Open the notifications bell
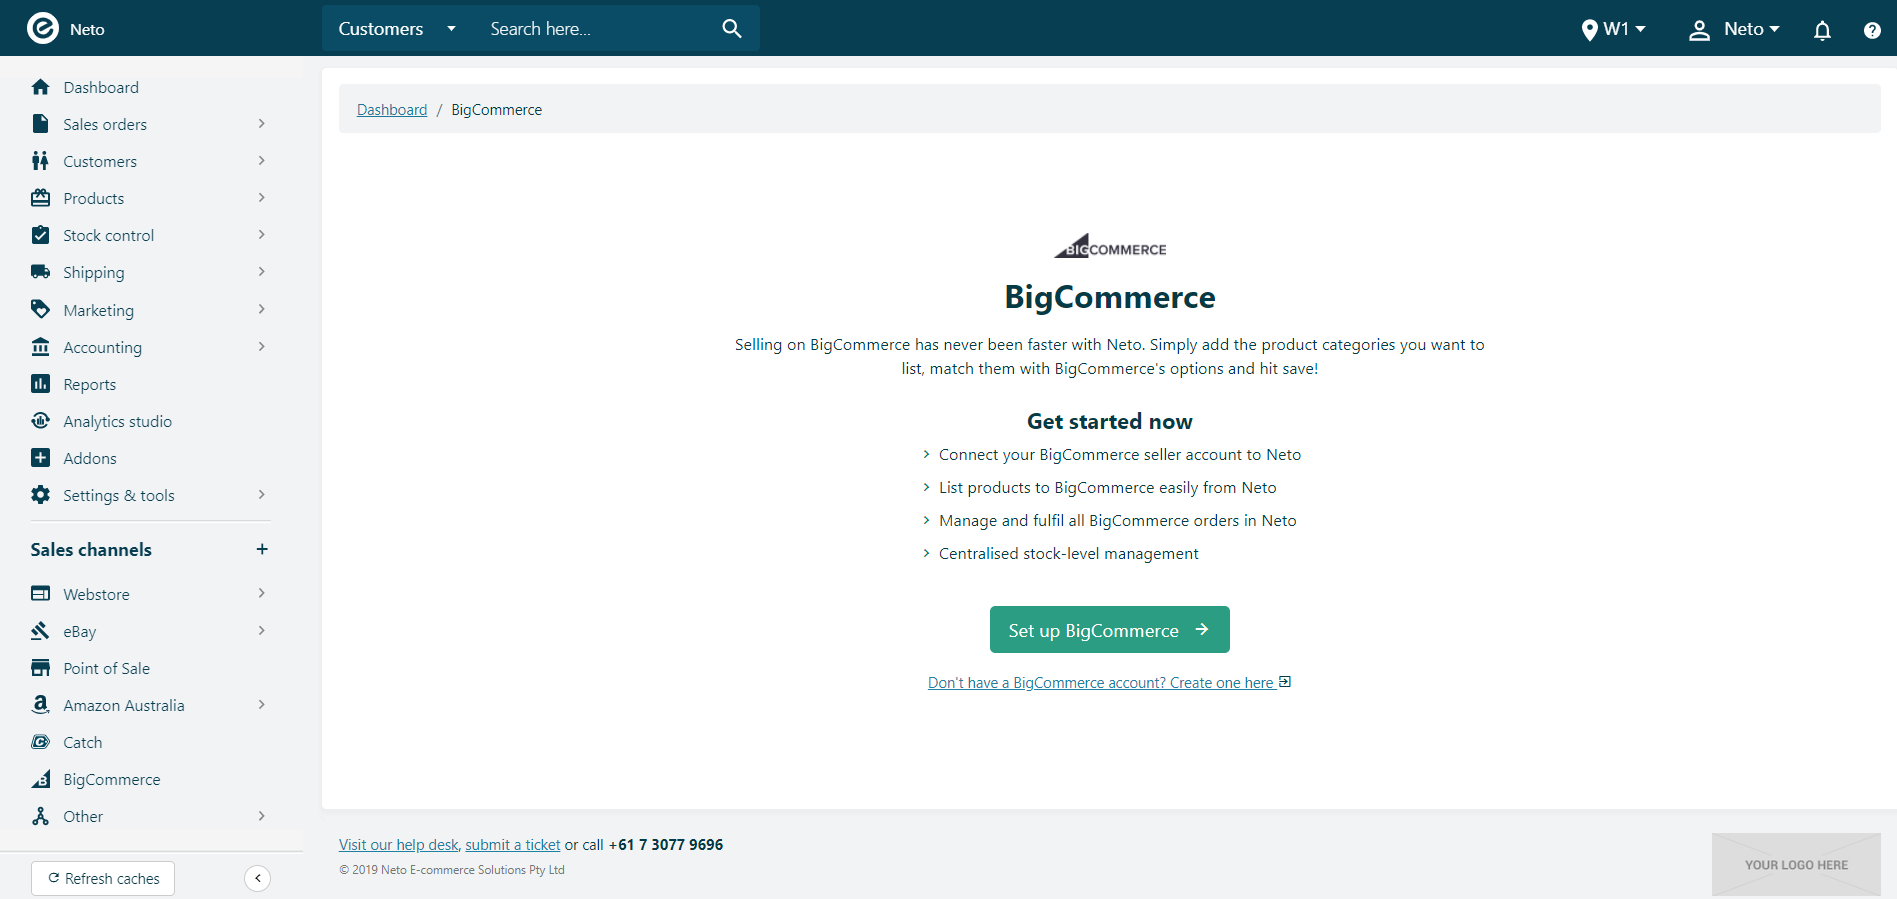Image resolution: width=1897 pixels, height=899 pixels. 1822,30
